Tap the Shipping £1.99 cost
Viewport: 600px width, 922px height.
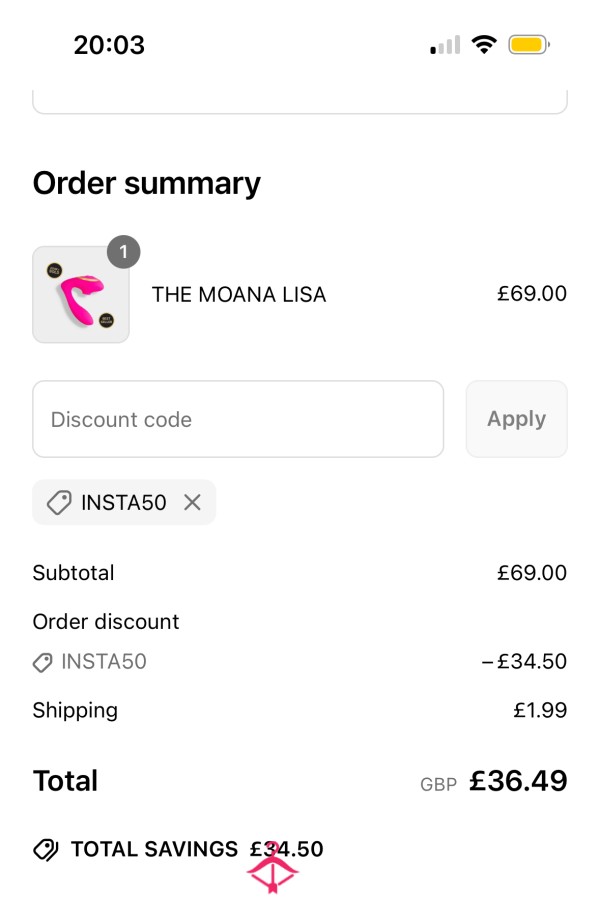click(540, 710)
